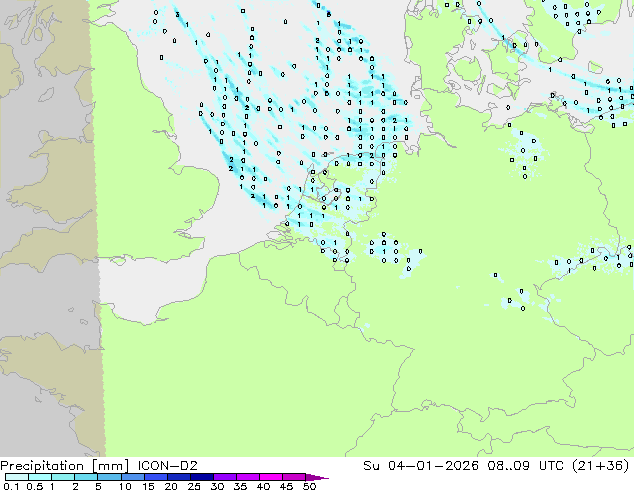Click the 45–50 mm legend swatch
Screen dimensions: 634x490
click(x=294, y=477)
